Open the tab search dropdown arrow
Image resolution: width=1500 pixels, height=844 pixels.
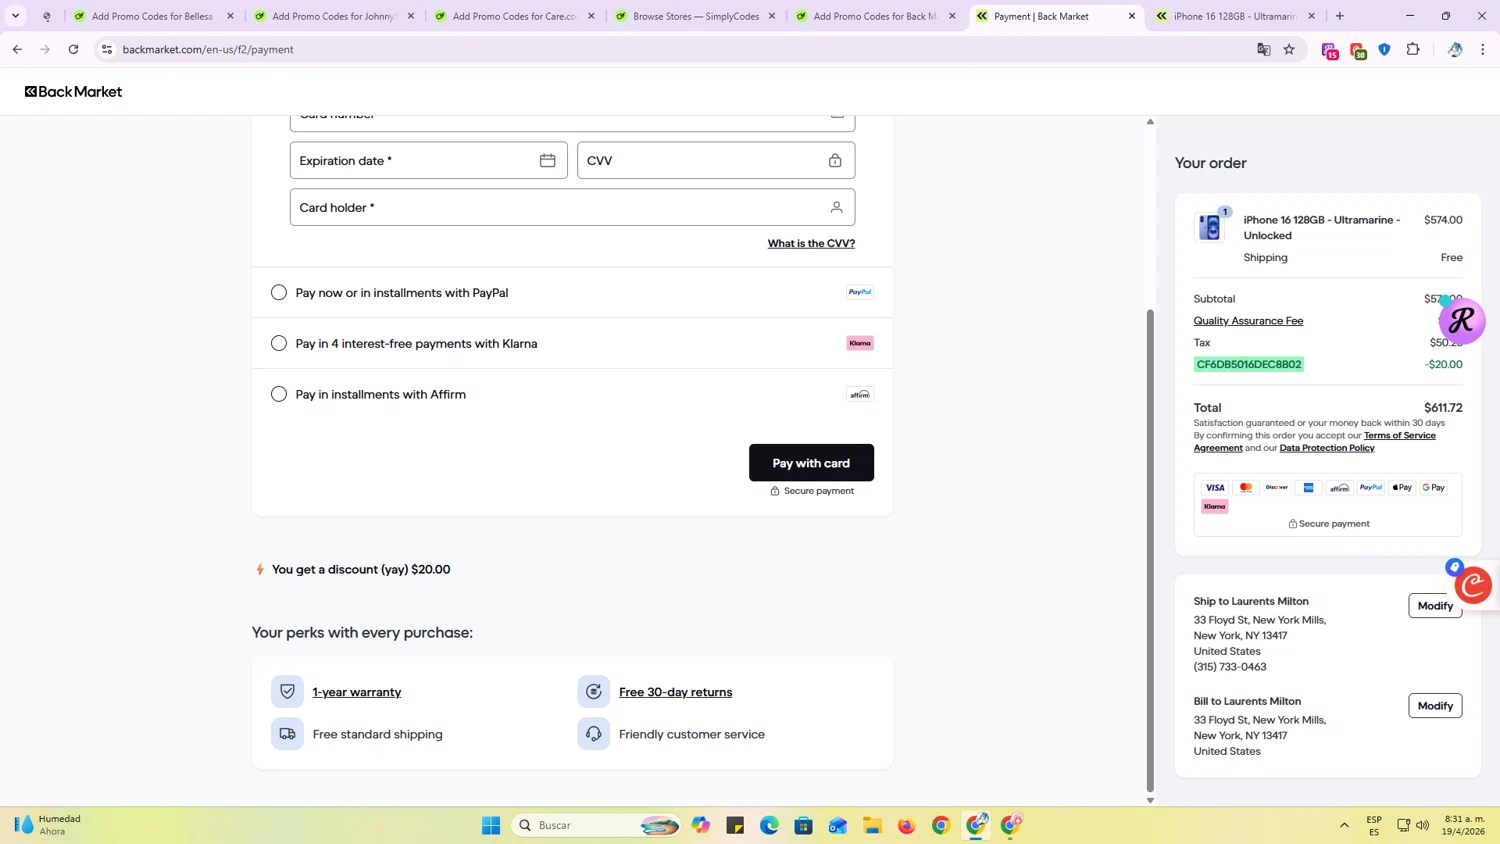pyautogui.click(x=15, y=16)
